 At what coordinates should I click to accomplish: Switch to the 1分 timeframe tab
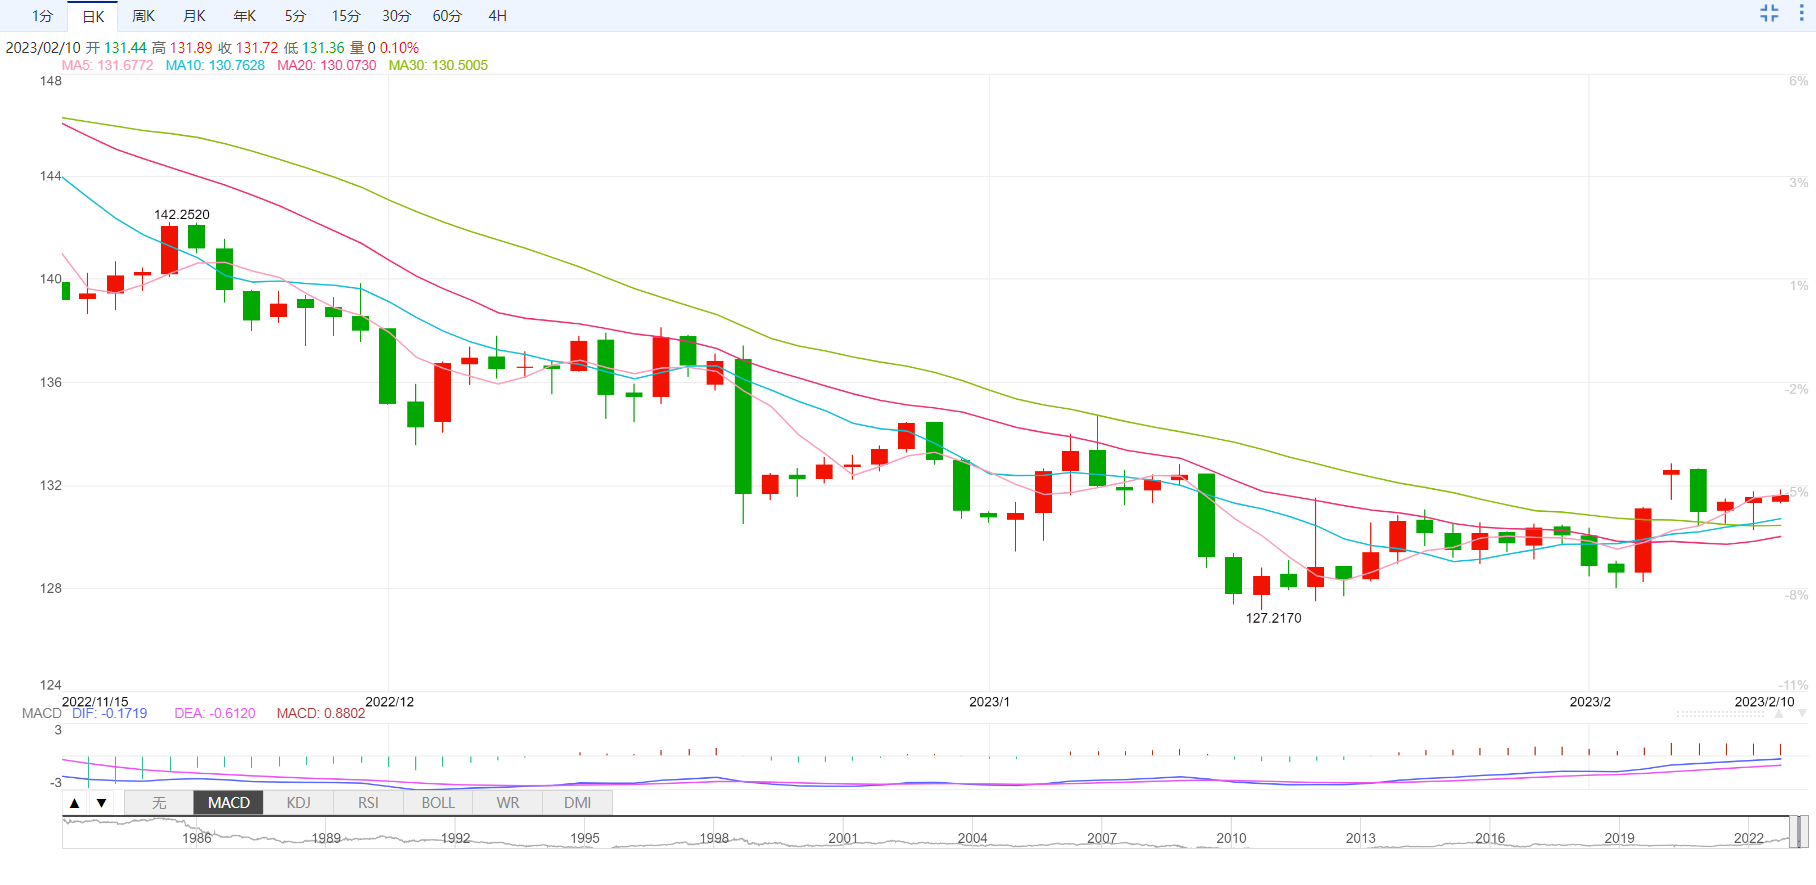42,16
